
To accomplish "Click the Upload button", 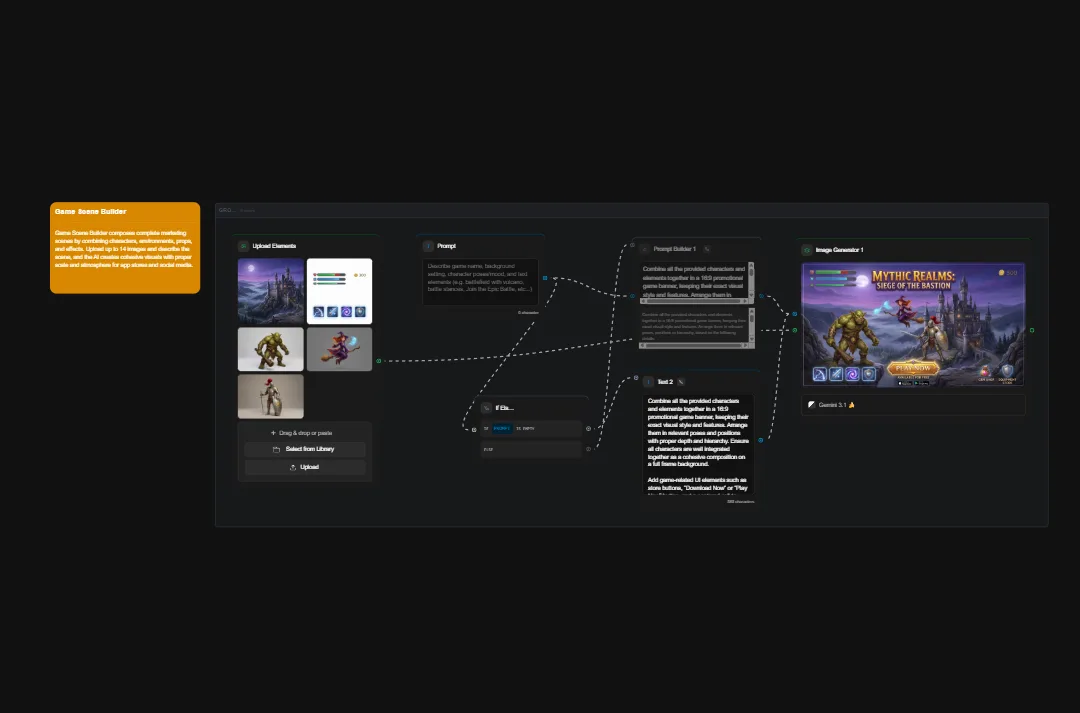I will [305, 466].
